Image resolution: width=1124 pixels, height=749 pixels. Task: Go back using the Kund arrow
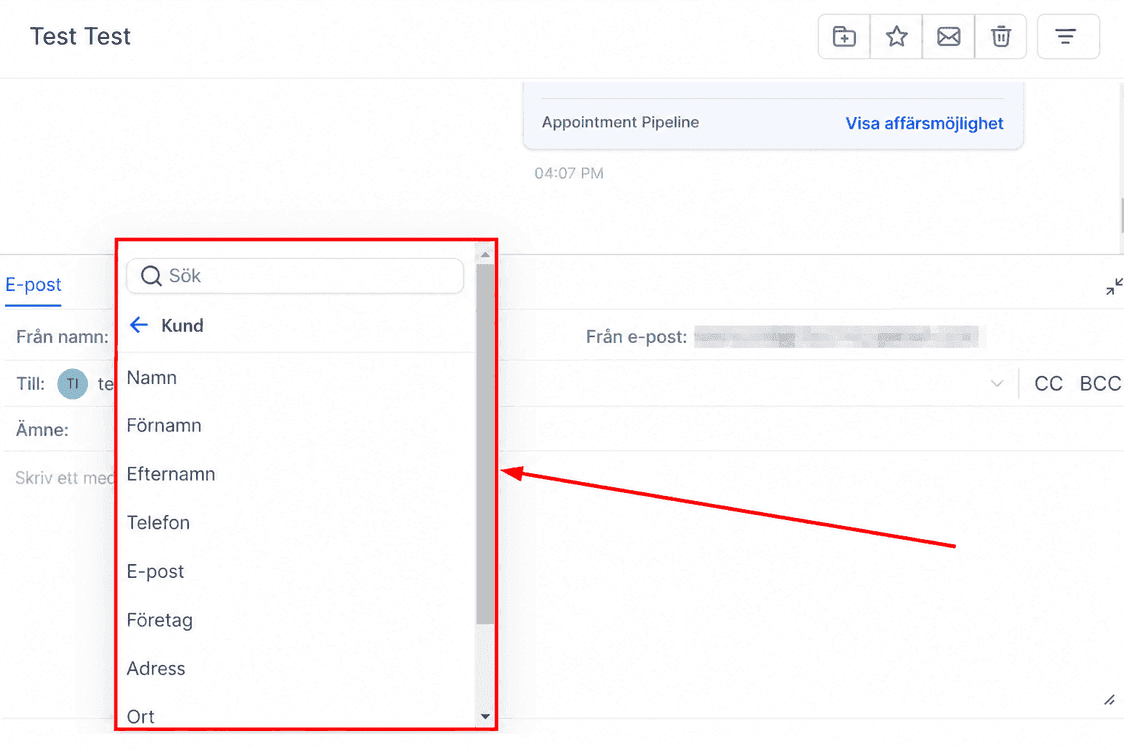139,325
